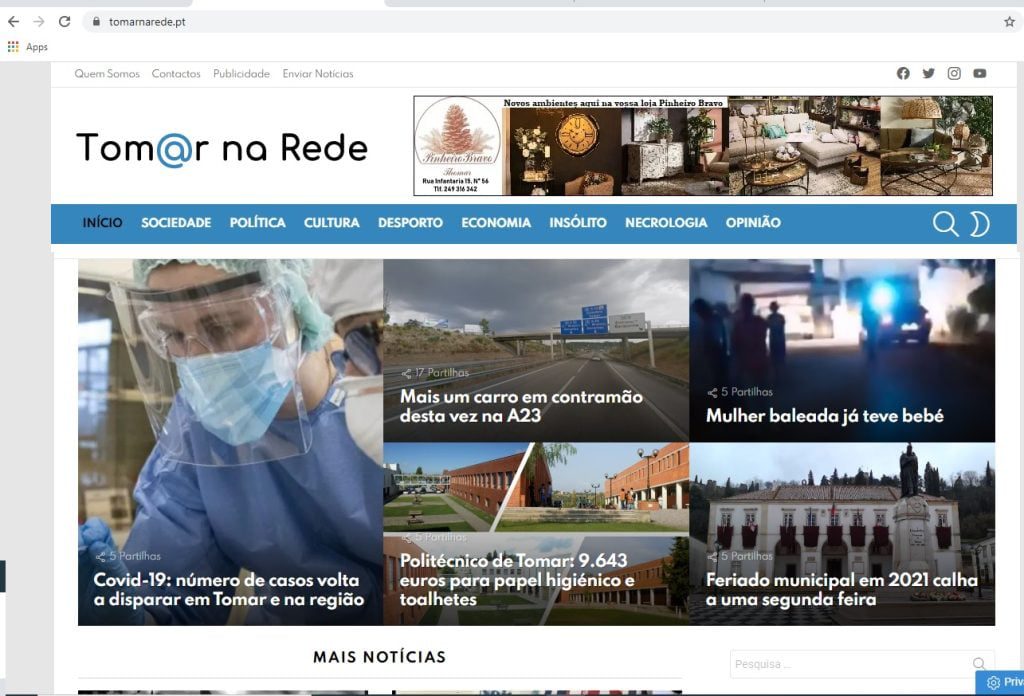This screenshot has height=696, width=1024.
Task: Open the Twitter icon in top bar
Action: (x=929, y=73)
